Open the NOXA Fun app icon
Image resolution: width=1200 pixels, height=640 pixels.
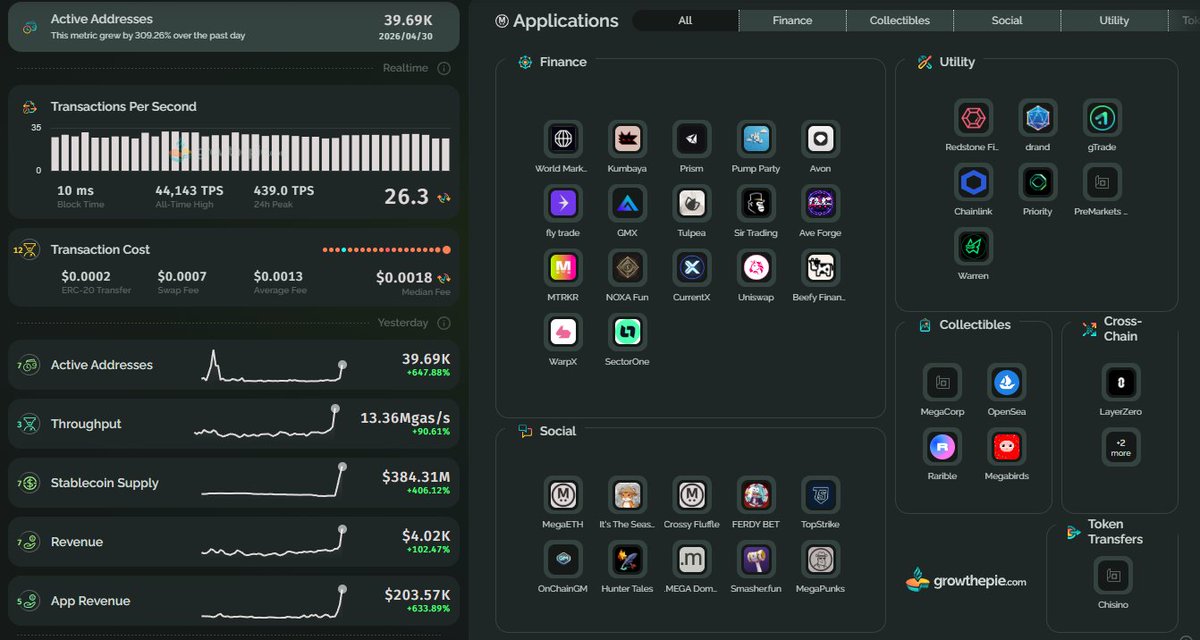pyautogui.click(x=627, y=267)
